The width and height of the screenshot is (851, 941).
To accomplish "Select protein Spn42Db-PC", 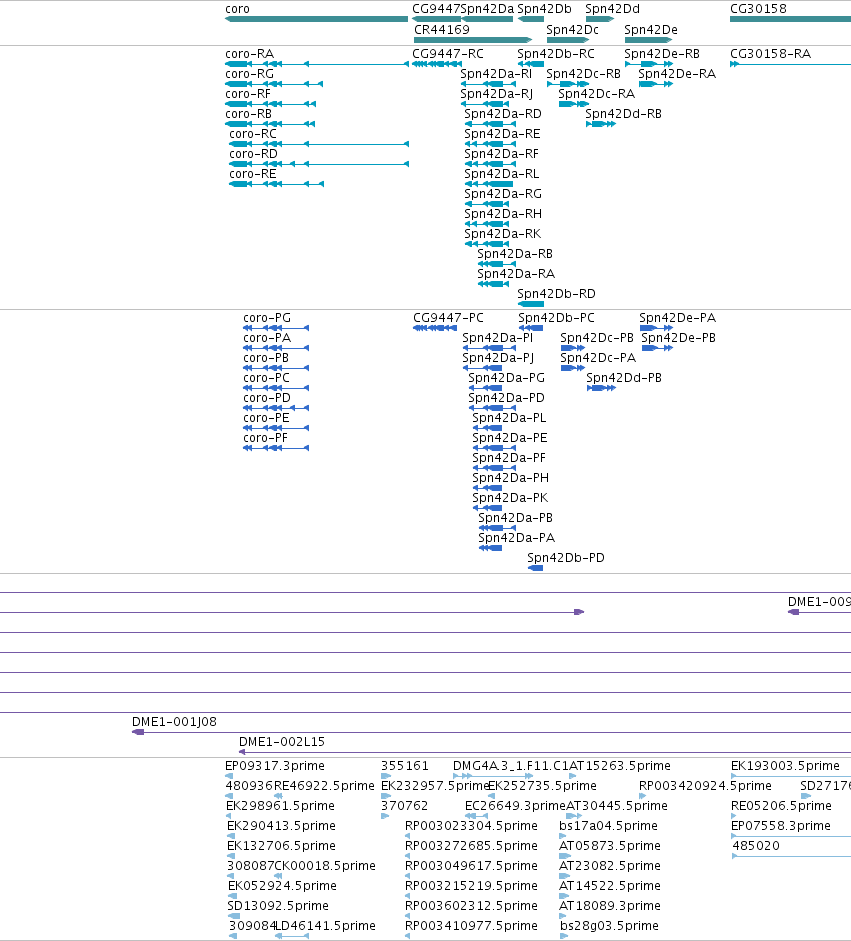I will [x=531, y=328].
